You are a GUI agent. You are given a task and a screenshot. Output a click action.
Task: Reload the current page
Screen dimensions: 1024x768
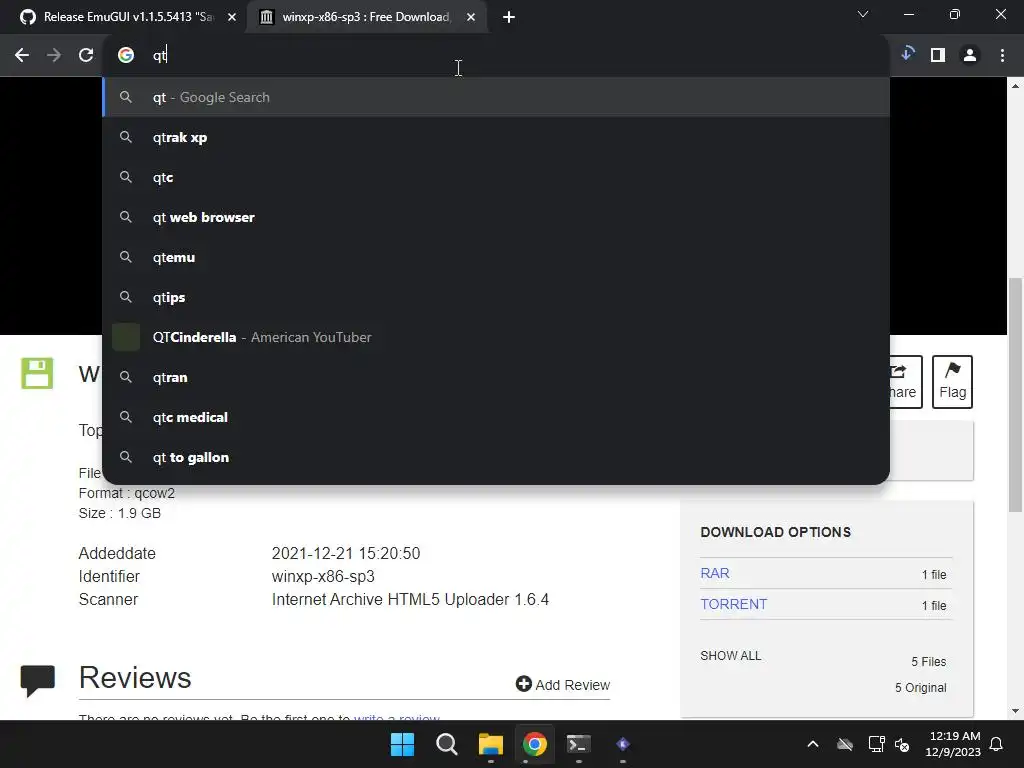point(86,56)
